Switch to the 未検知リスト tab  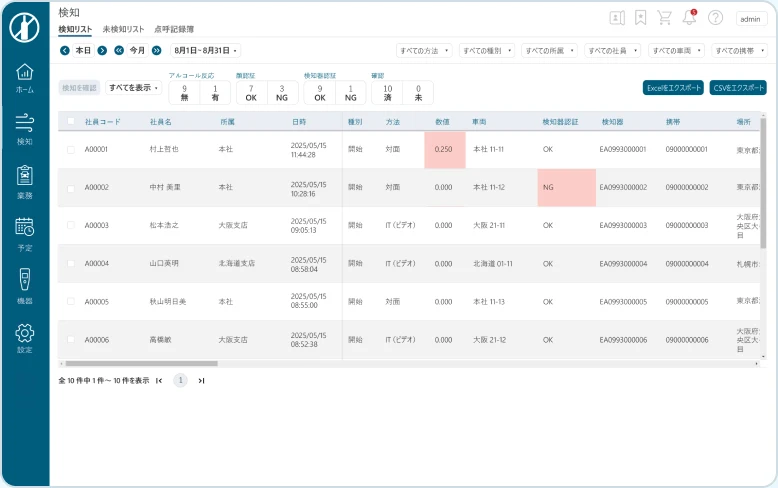click(123, 29)
